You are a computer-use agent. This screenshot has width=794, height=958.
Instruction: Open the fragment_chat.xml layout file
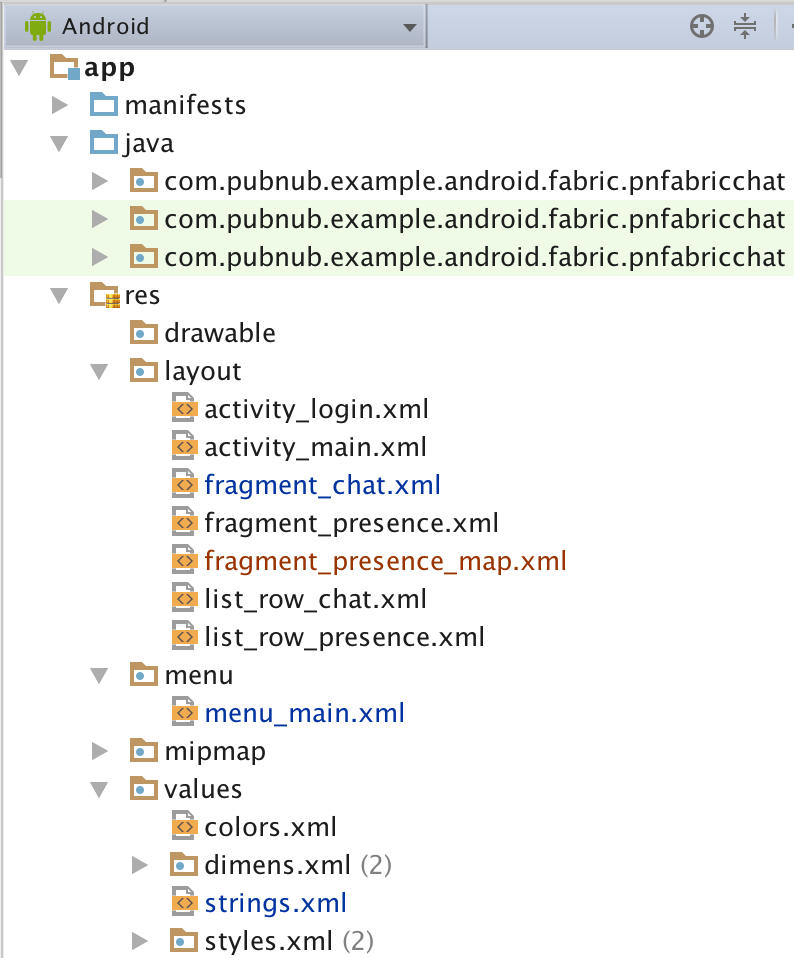pyautogui.click(x=322, y=484)
